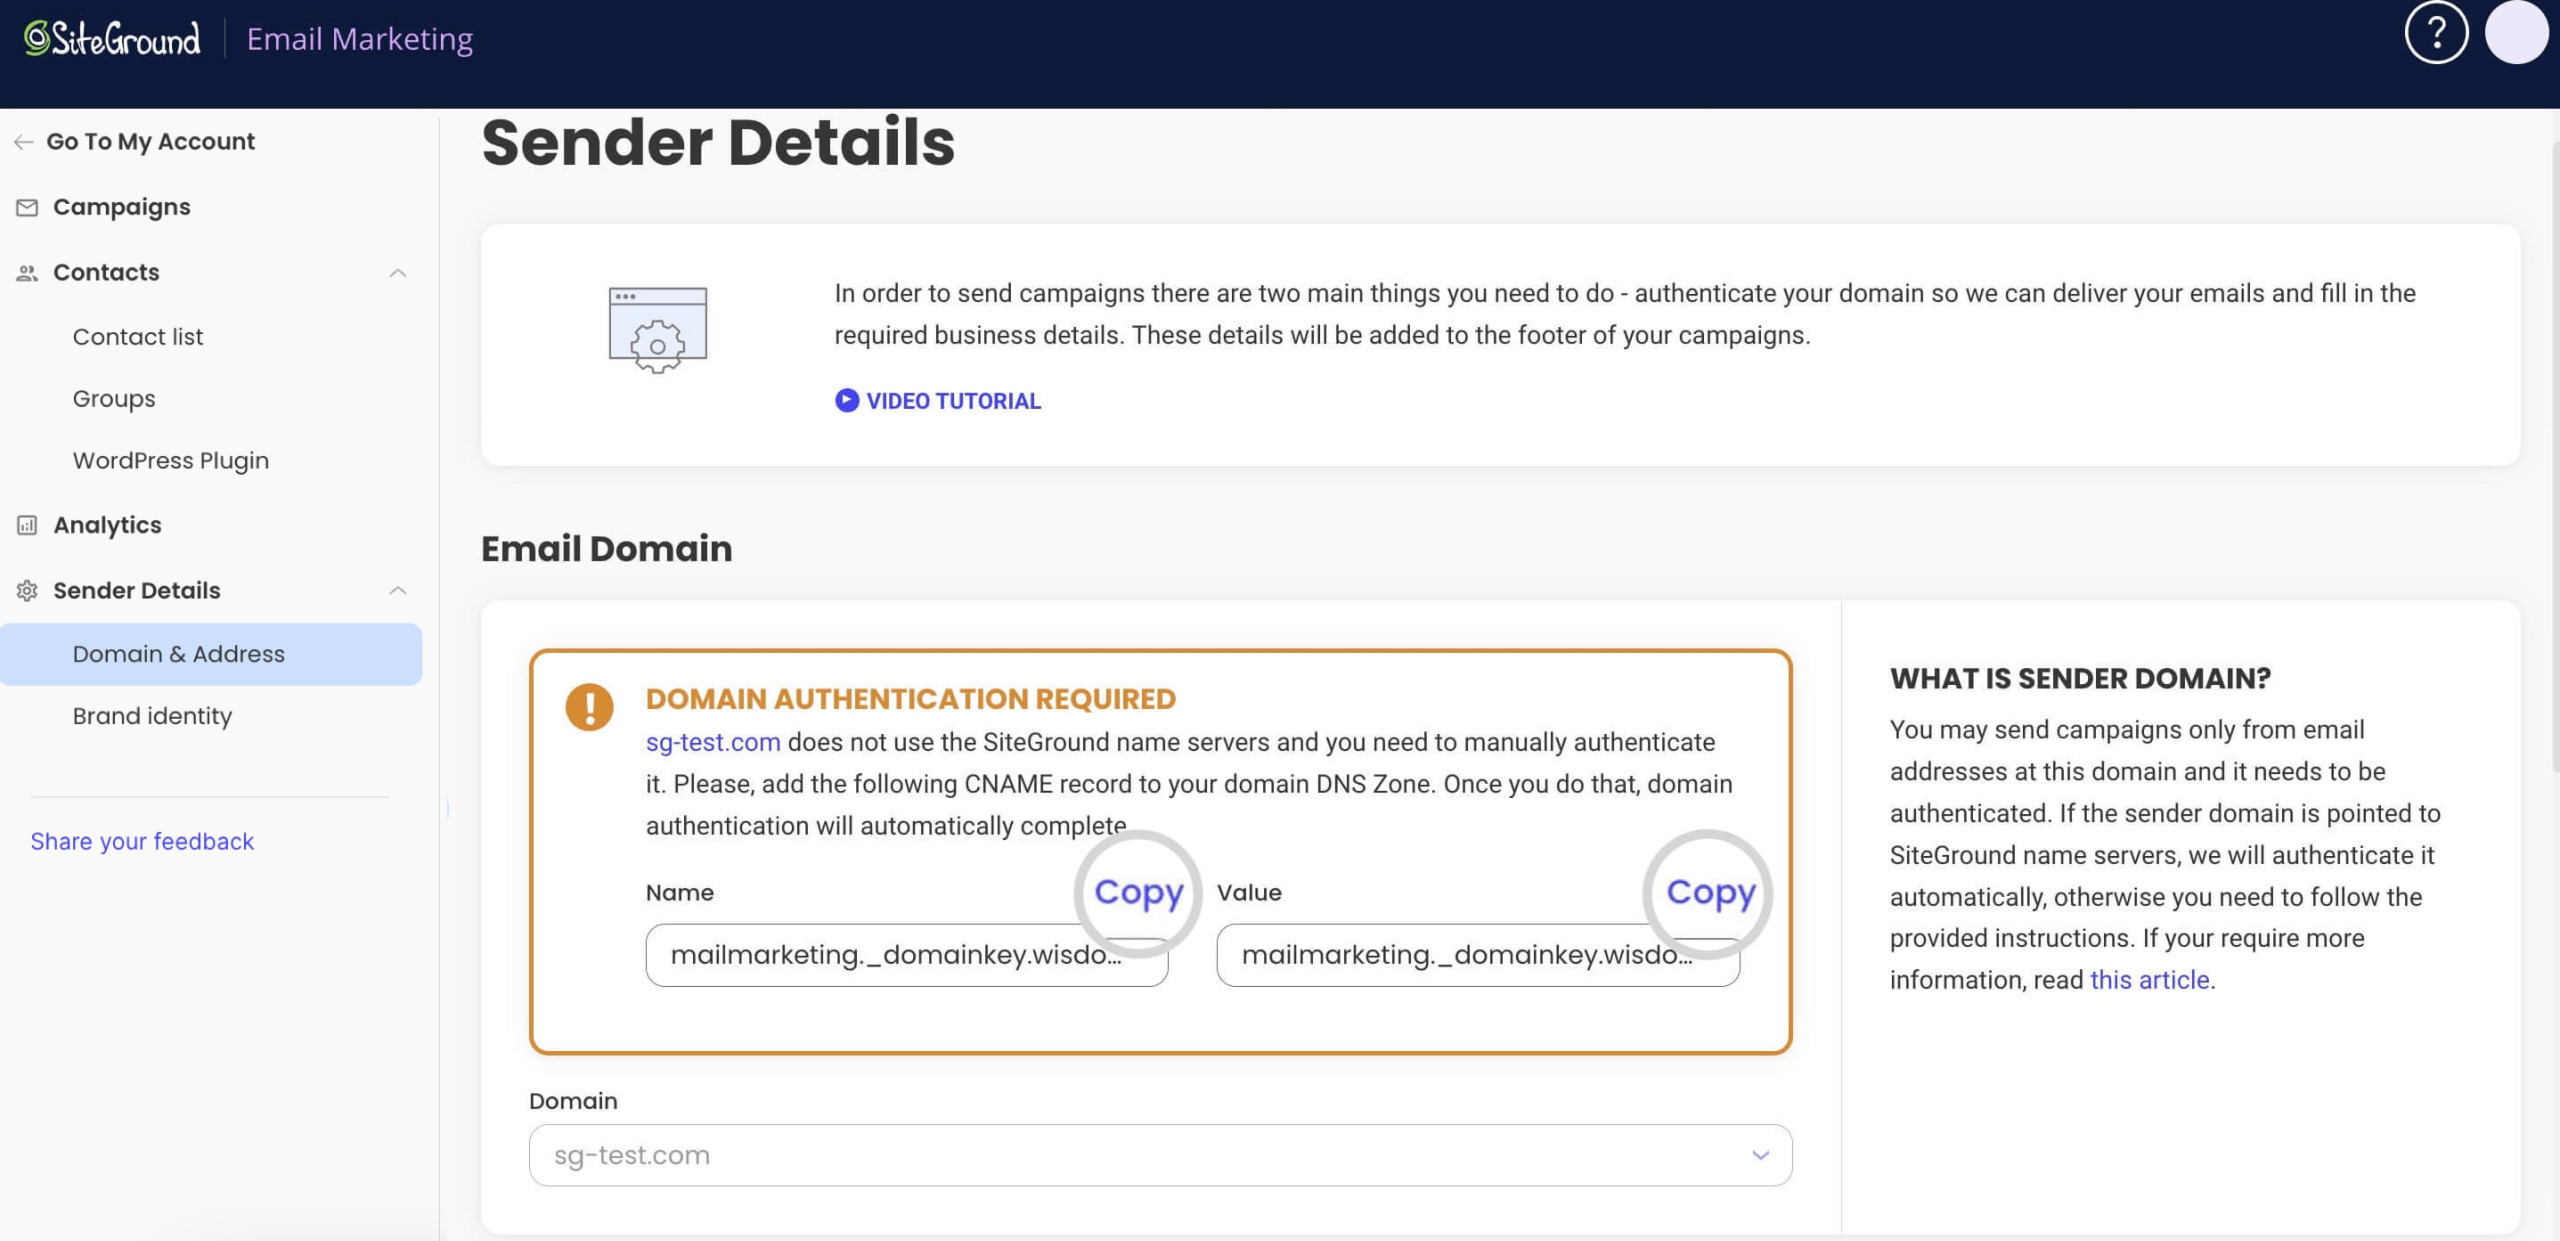
Task: Copy the CNAME Value field
Action: 1710,892
